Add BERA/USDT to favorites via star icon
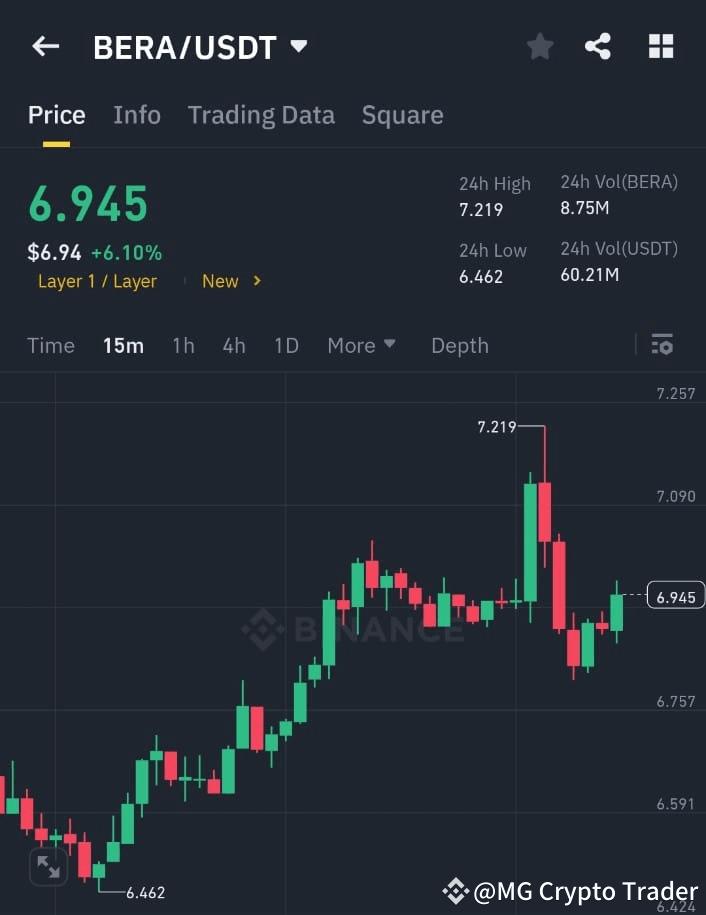Image resolution: width=706 pixels, height=915 pixels. coord(540,45)
